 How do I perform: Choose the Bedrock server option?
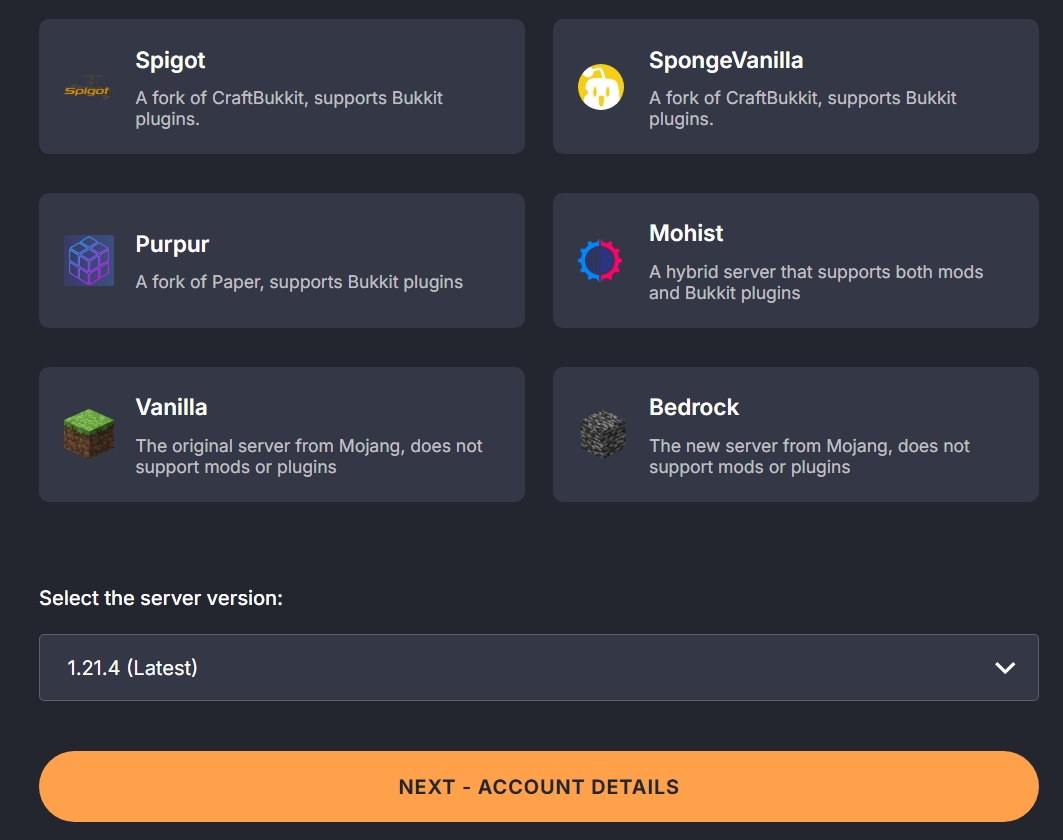[795, 433]
